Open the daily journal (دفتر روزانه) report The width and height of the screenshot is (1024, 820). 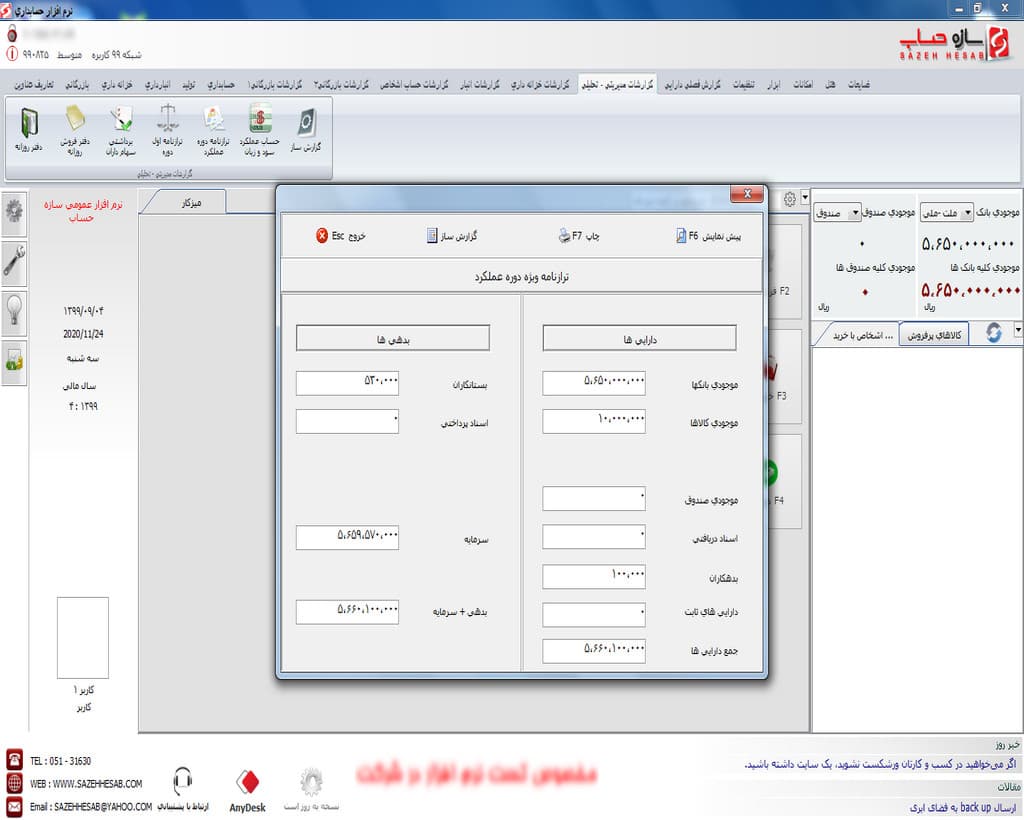[28, 131]
